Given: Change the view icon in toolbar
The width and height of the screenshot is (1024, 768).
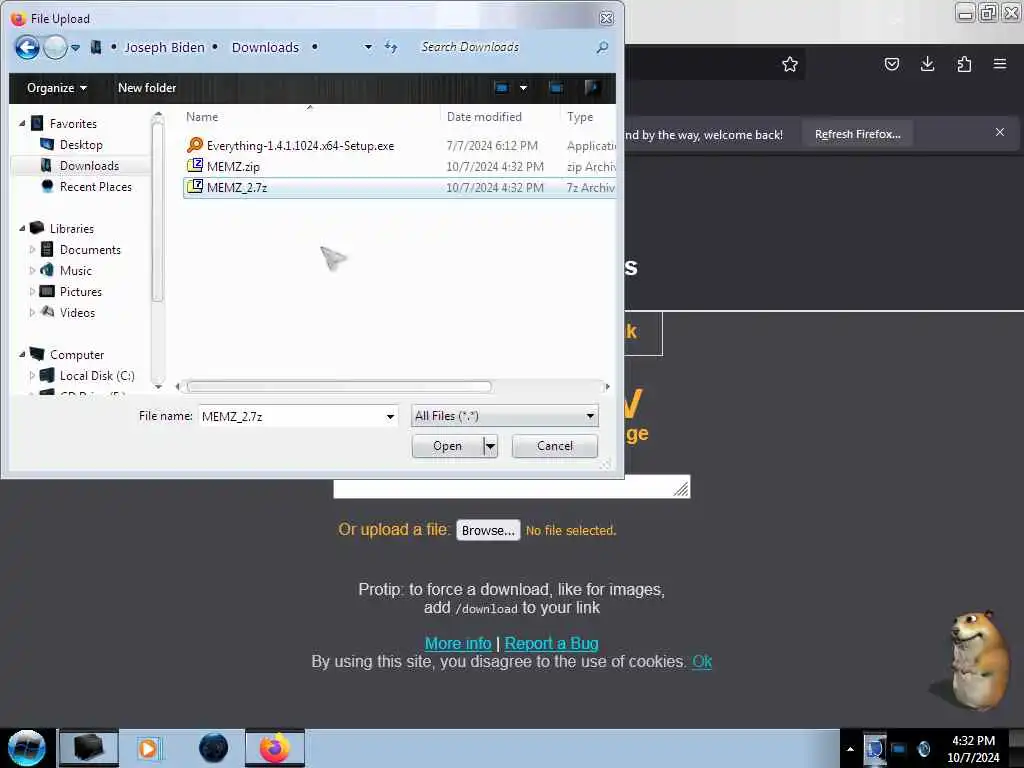Looking at the screenshot, I should (x=502, y=88).
